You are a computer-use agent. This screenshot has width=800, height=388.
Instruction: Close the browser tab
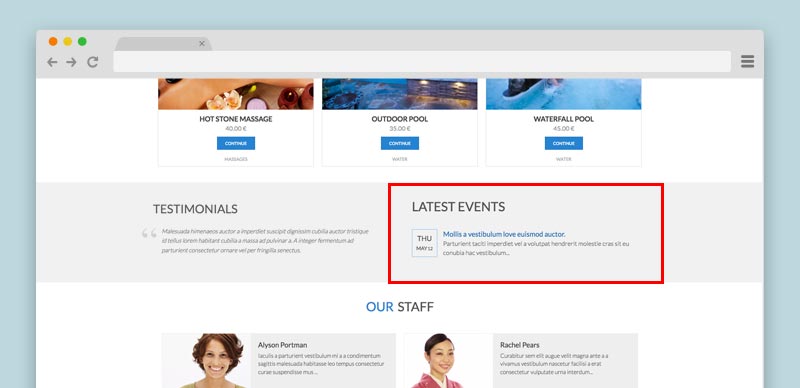202,44
